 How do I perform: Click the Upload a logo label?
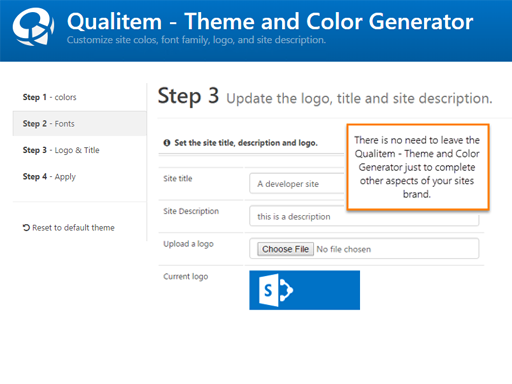click(x=188, y=244)
